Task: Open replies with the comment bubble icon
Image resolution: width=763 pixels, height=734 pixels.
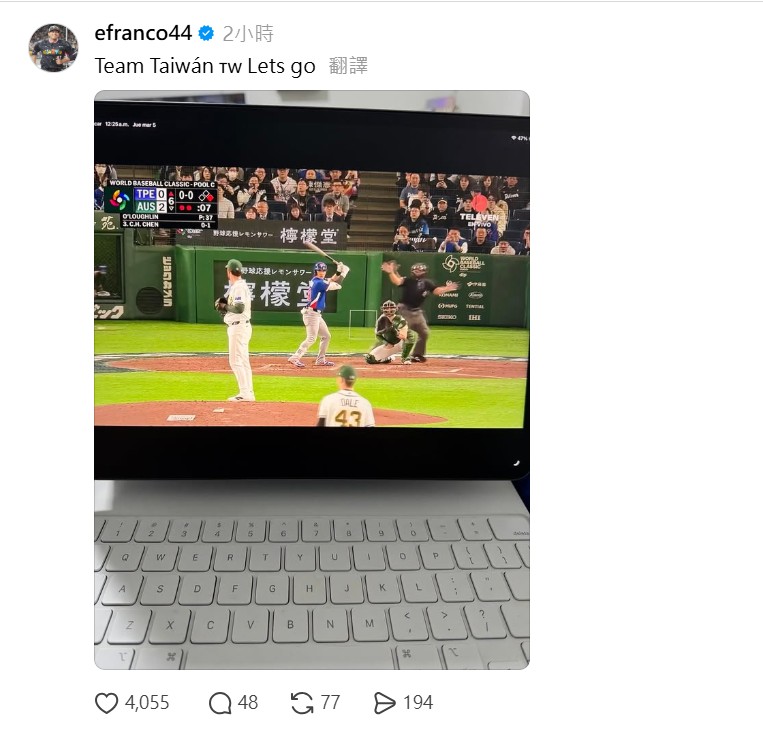Action: coord(220,703)
